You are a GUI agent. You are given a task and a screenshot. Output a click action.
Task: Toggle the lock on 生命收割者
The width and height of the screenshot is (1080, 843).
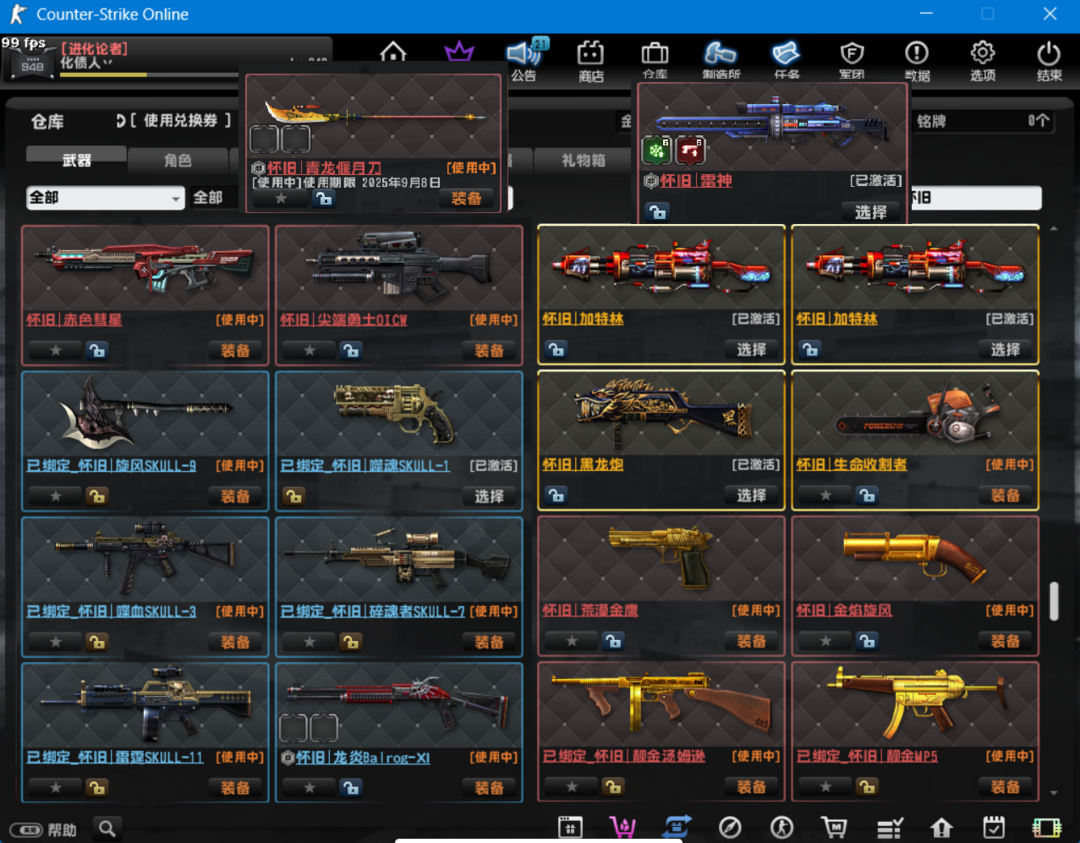(867, 495)
